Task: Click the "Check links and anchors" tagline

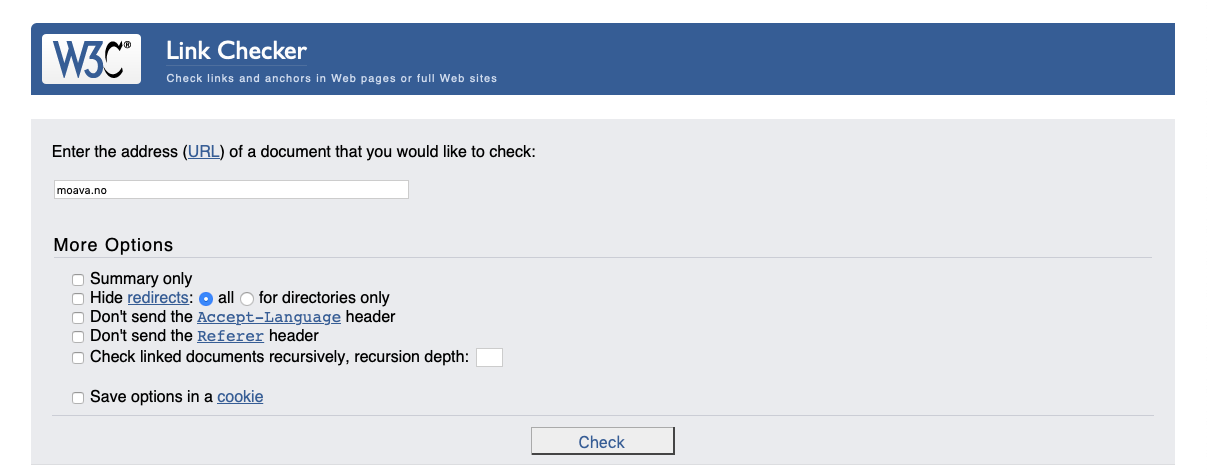Action: pyautogui.click(x=331, y=78)
